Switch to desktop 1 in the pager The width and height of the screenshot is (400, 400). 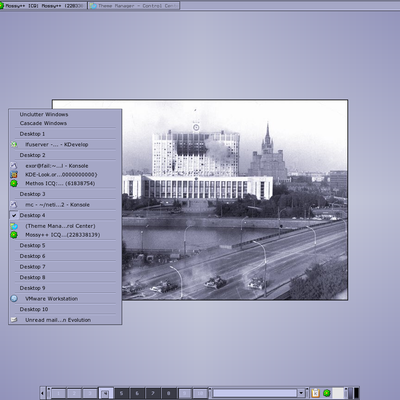(58, 393)
